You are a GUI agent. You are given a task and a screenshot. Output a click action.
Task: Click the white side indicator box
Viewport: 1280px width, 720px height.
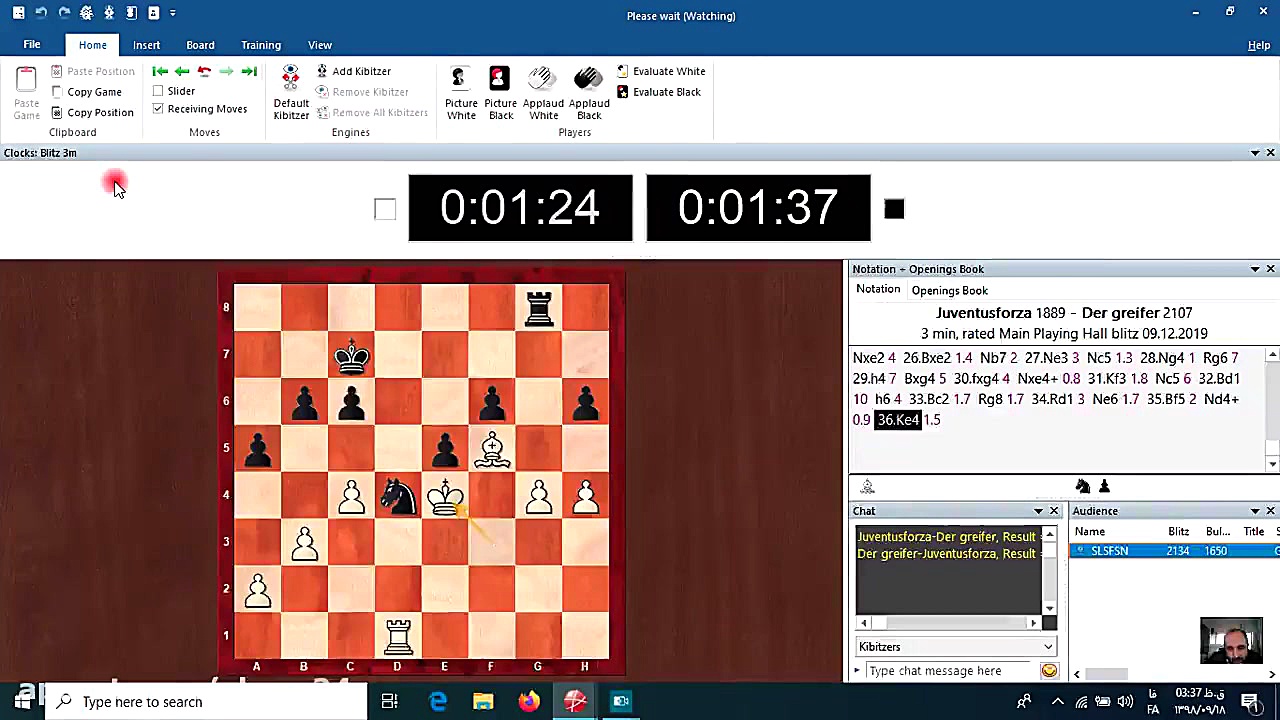click(385, 209)
